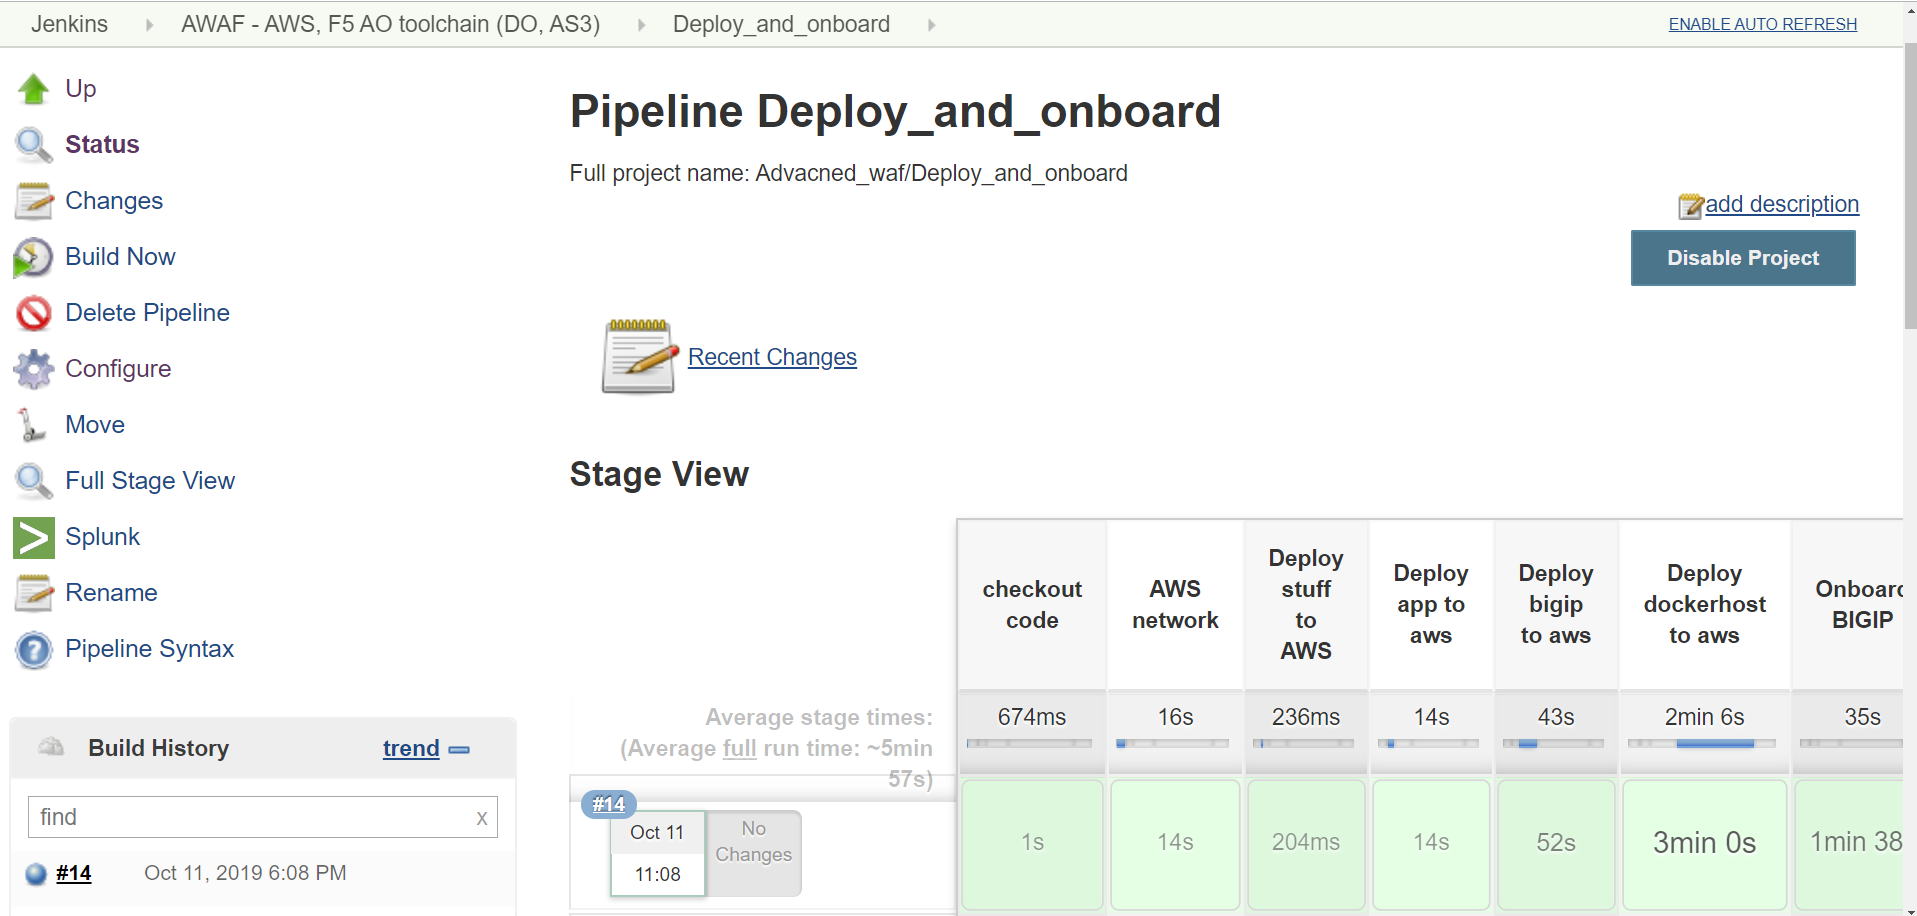Click the Deploy app to aws 14s cell

pos(1431,844)
